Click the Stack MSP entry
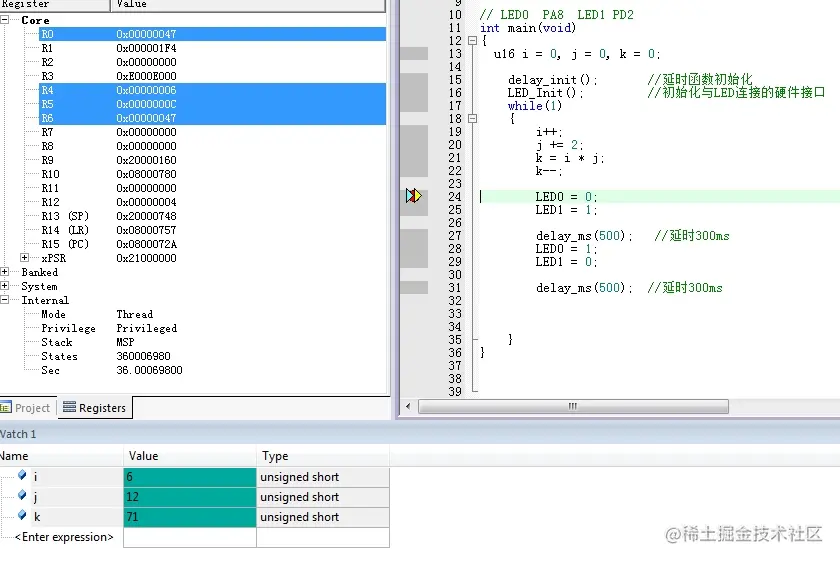Viewport: 840px width, 561px height. pyautogui.click(x=87, y=342)
